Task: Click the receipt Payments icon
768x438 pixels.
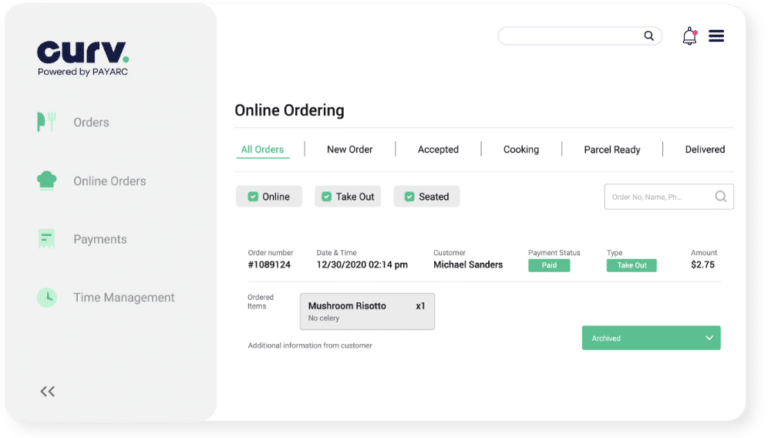Action: (46, 239)
